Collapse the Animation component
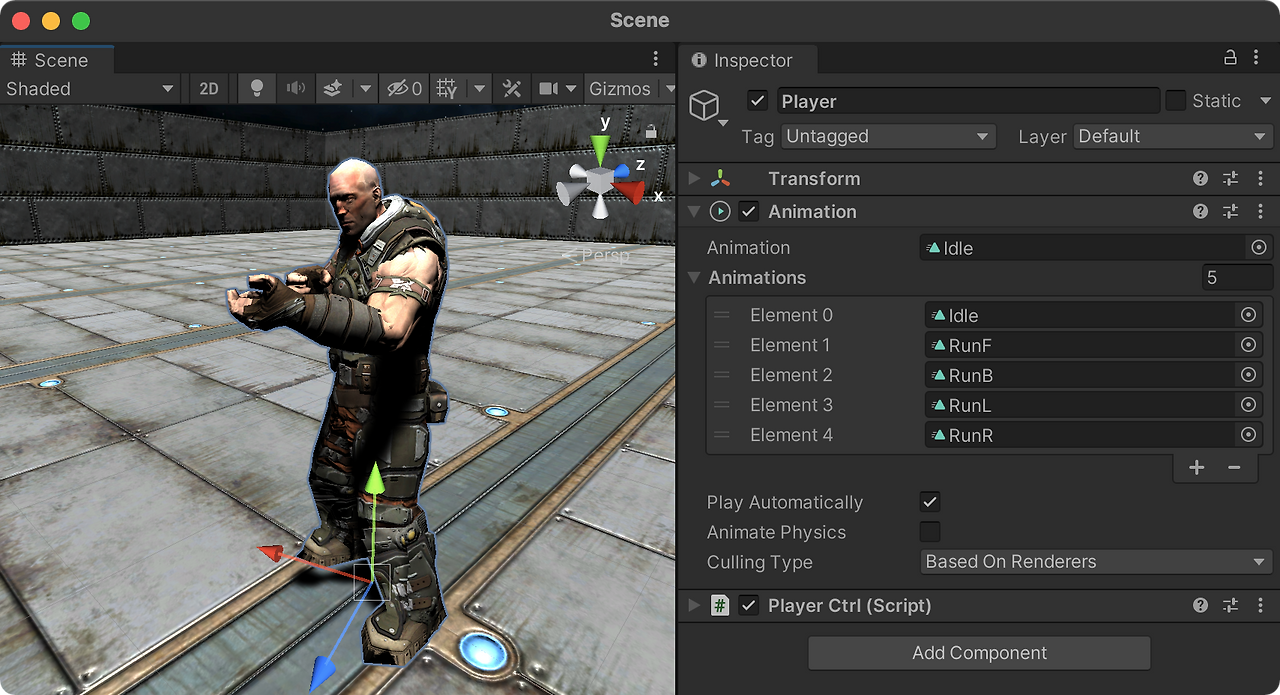Screen dimensions: 1280x695 click(695, 212)
